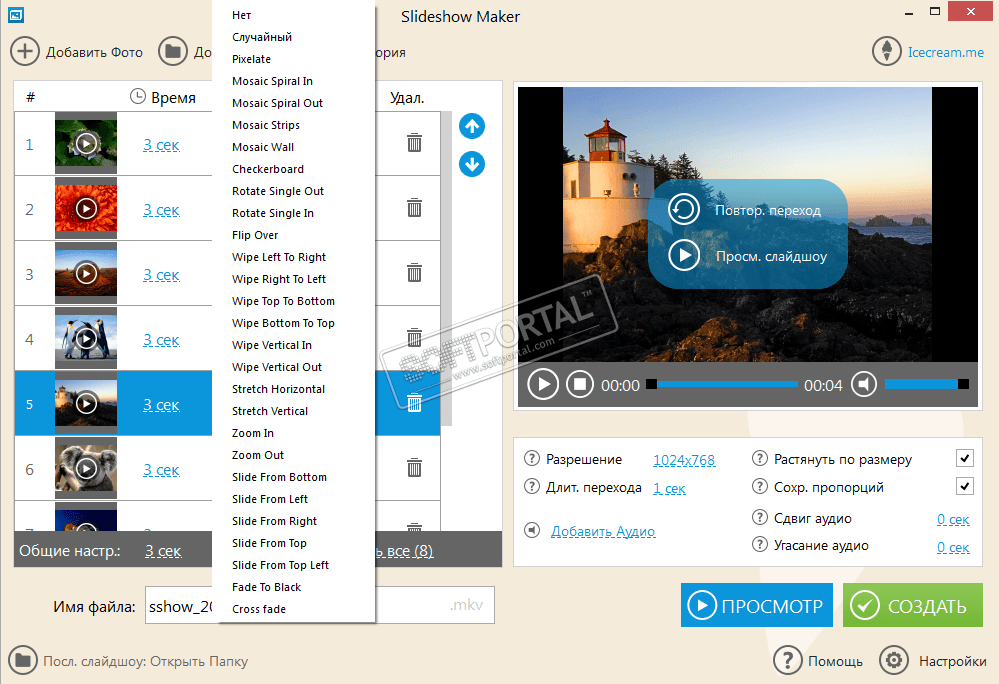Viewport: 999px width, 684px height.
Task: Change slide 6 time 3 сек
Action: [161, 470]
